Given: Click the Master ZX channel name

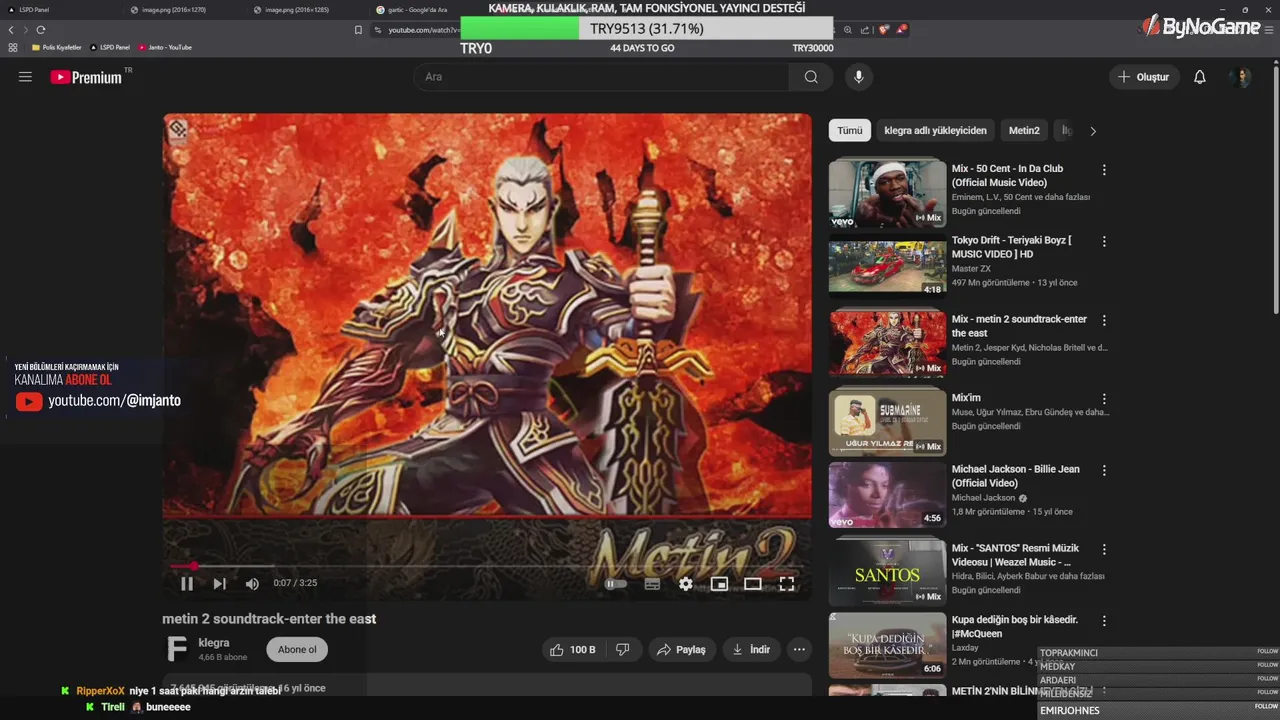Looking at the screenshot, I should (971, 269).
